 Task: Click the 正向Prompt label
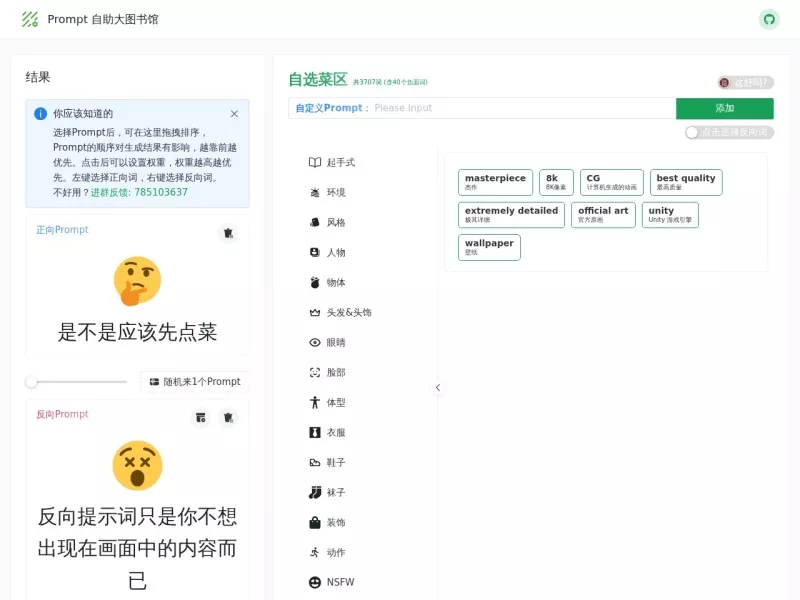pos(62,230)
